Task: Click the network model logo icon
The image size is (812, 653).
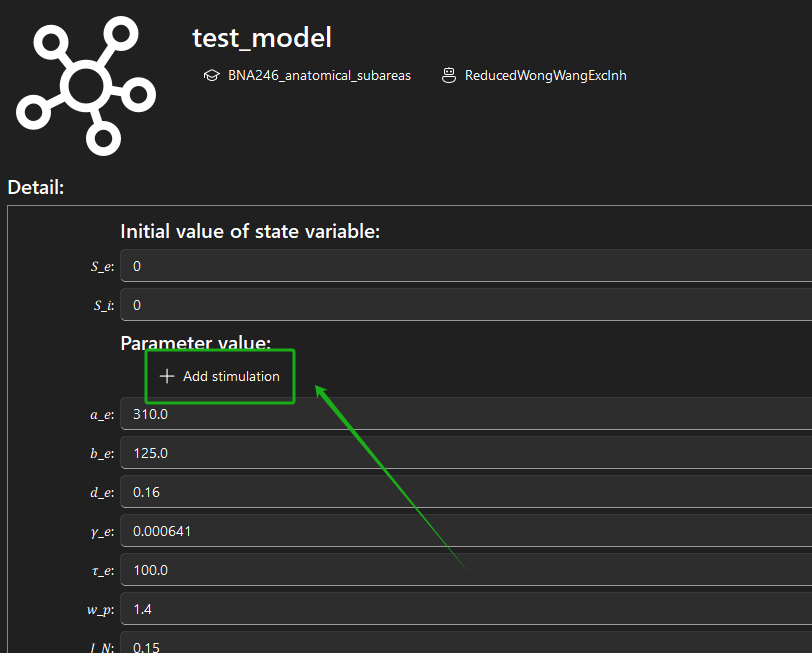Action: (x=86, y=85)
